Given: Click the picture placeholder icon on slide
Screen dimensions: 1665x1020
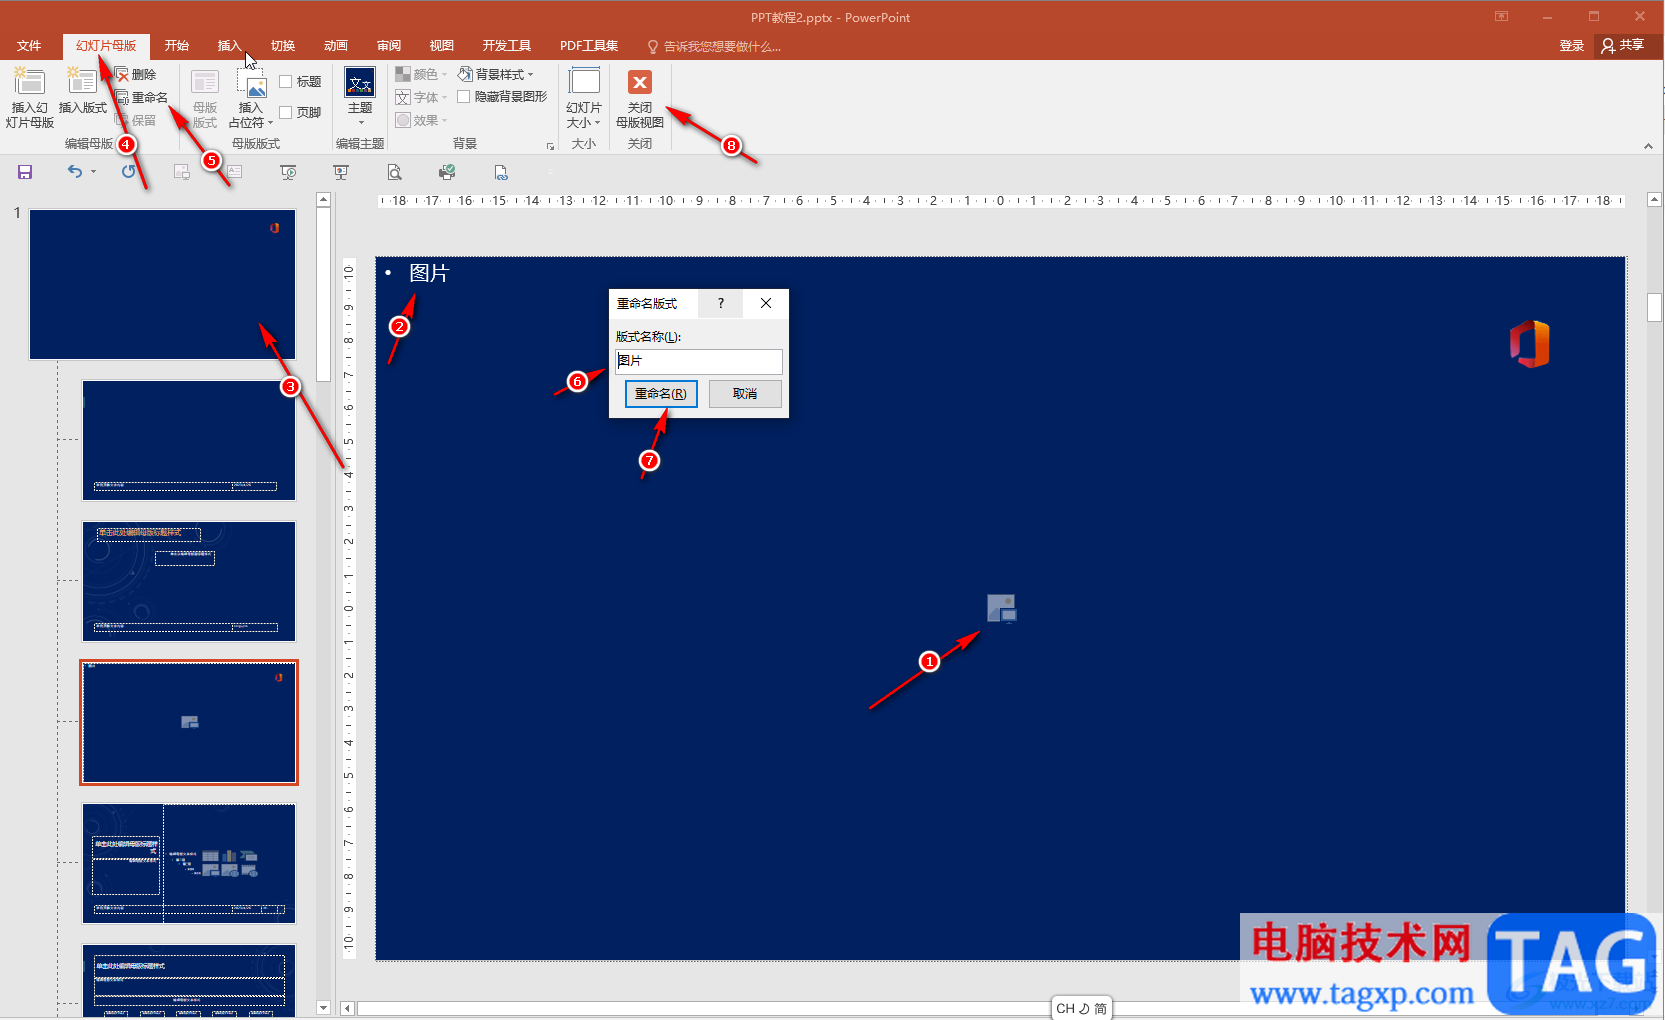Looking at the screenshot, I should (x=1002, y=608).
